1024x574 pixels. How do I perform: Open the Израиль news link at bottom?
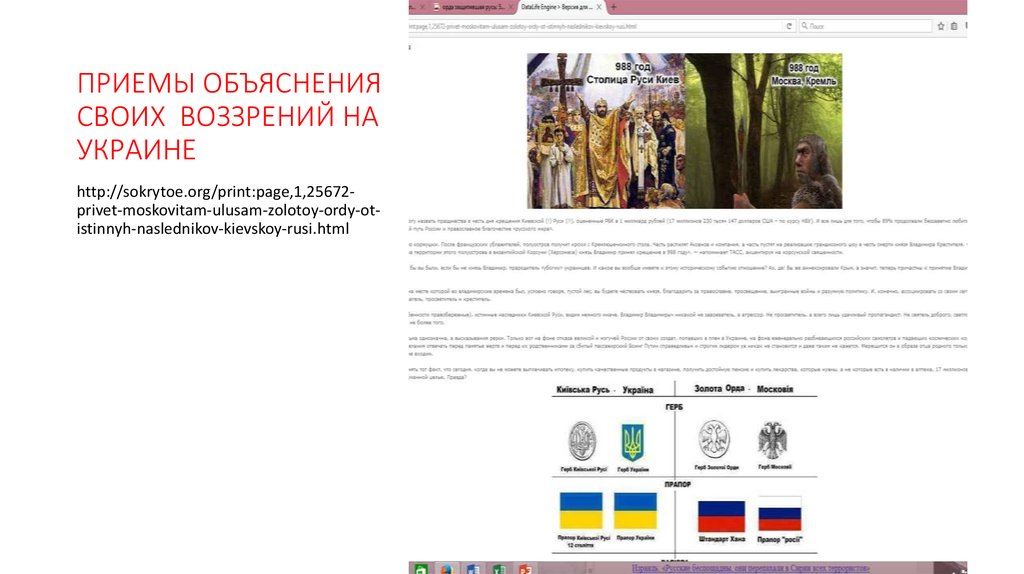click(750, 569)
